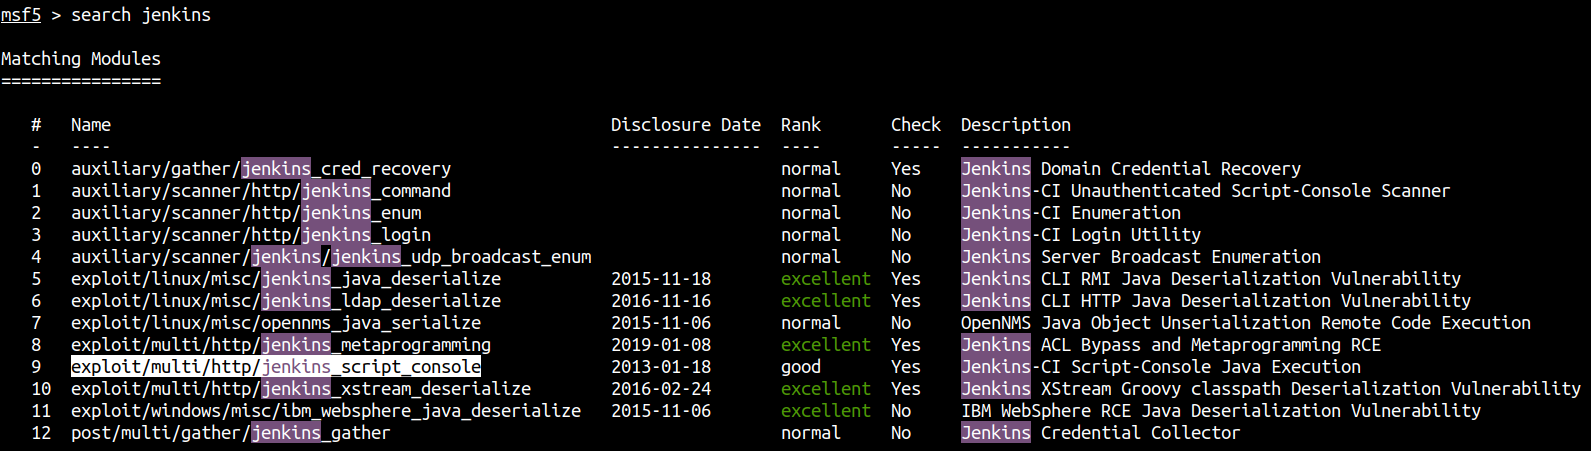Click the 'Description' column header
1591x451 pixels.
point(1016,125)
